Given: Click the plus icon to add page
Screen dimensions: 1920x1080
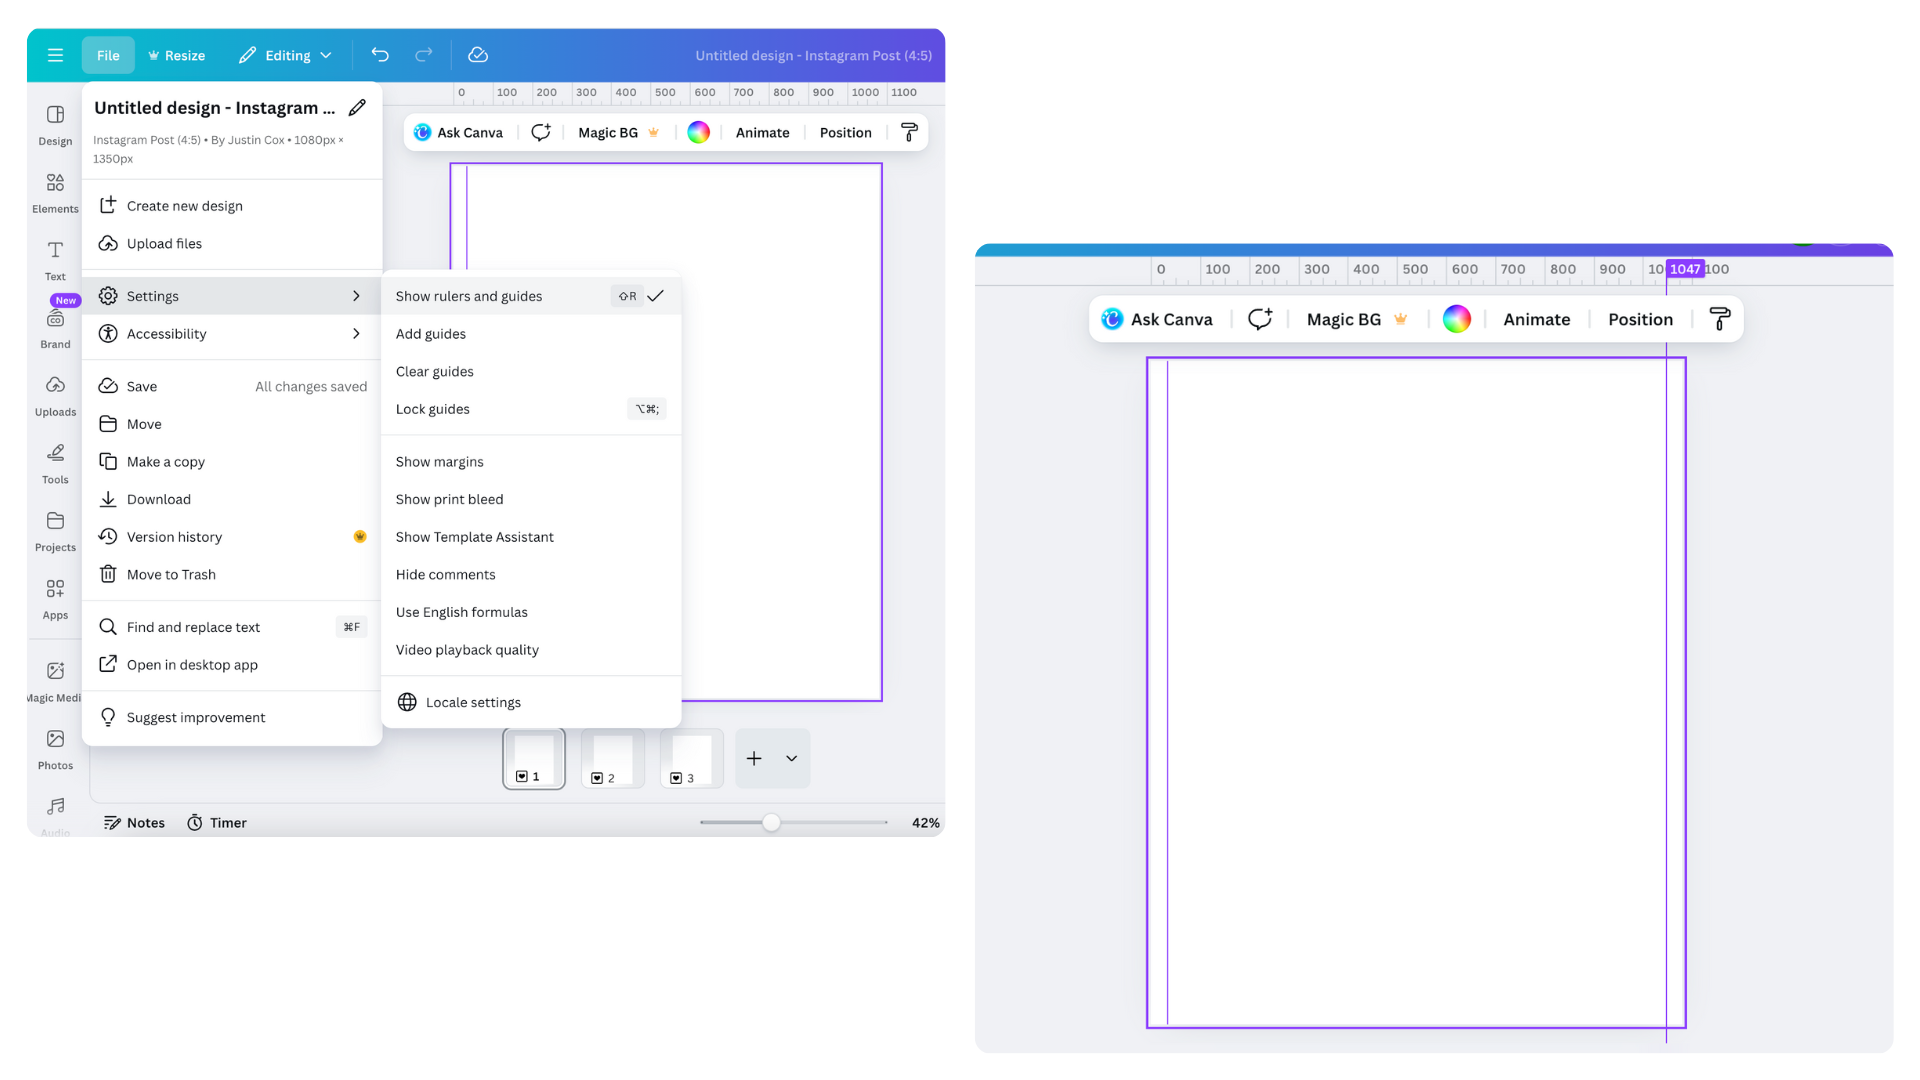Looking at the screenshot, I should tap(754, 758).
